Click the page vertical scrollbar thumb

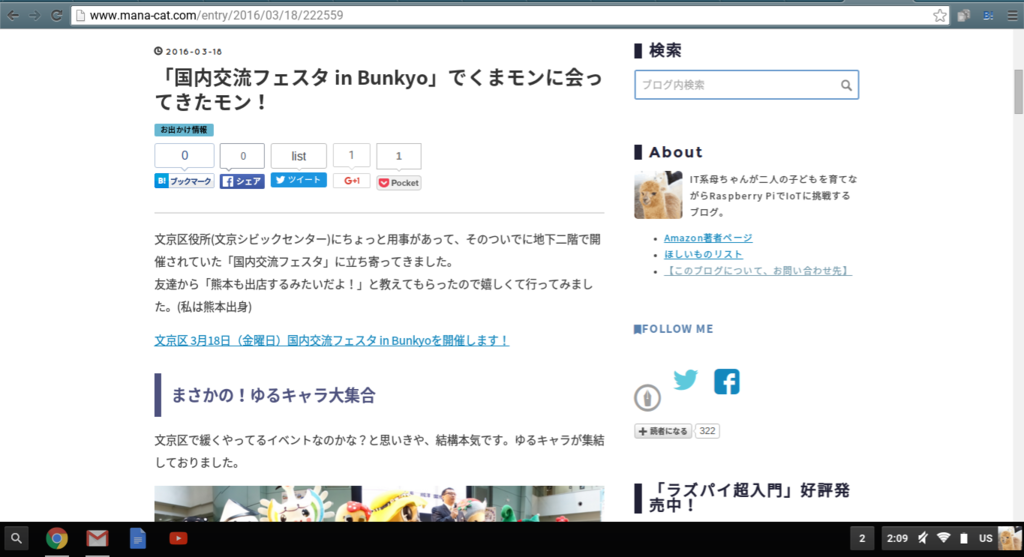[x=1018, y=91]
